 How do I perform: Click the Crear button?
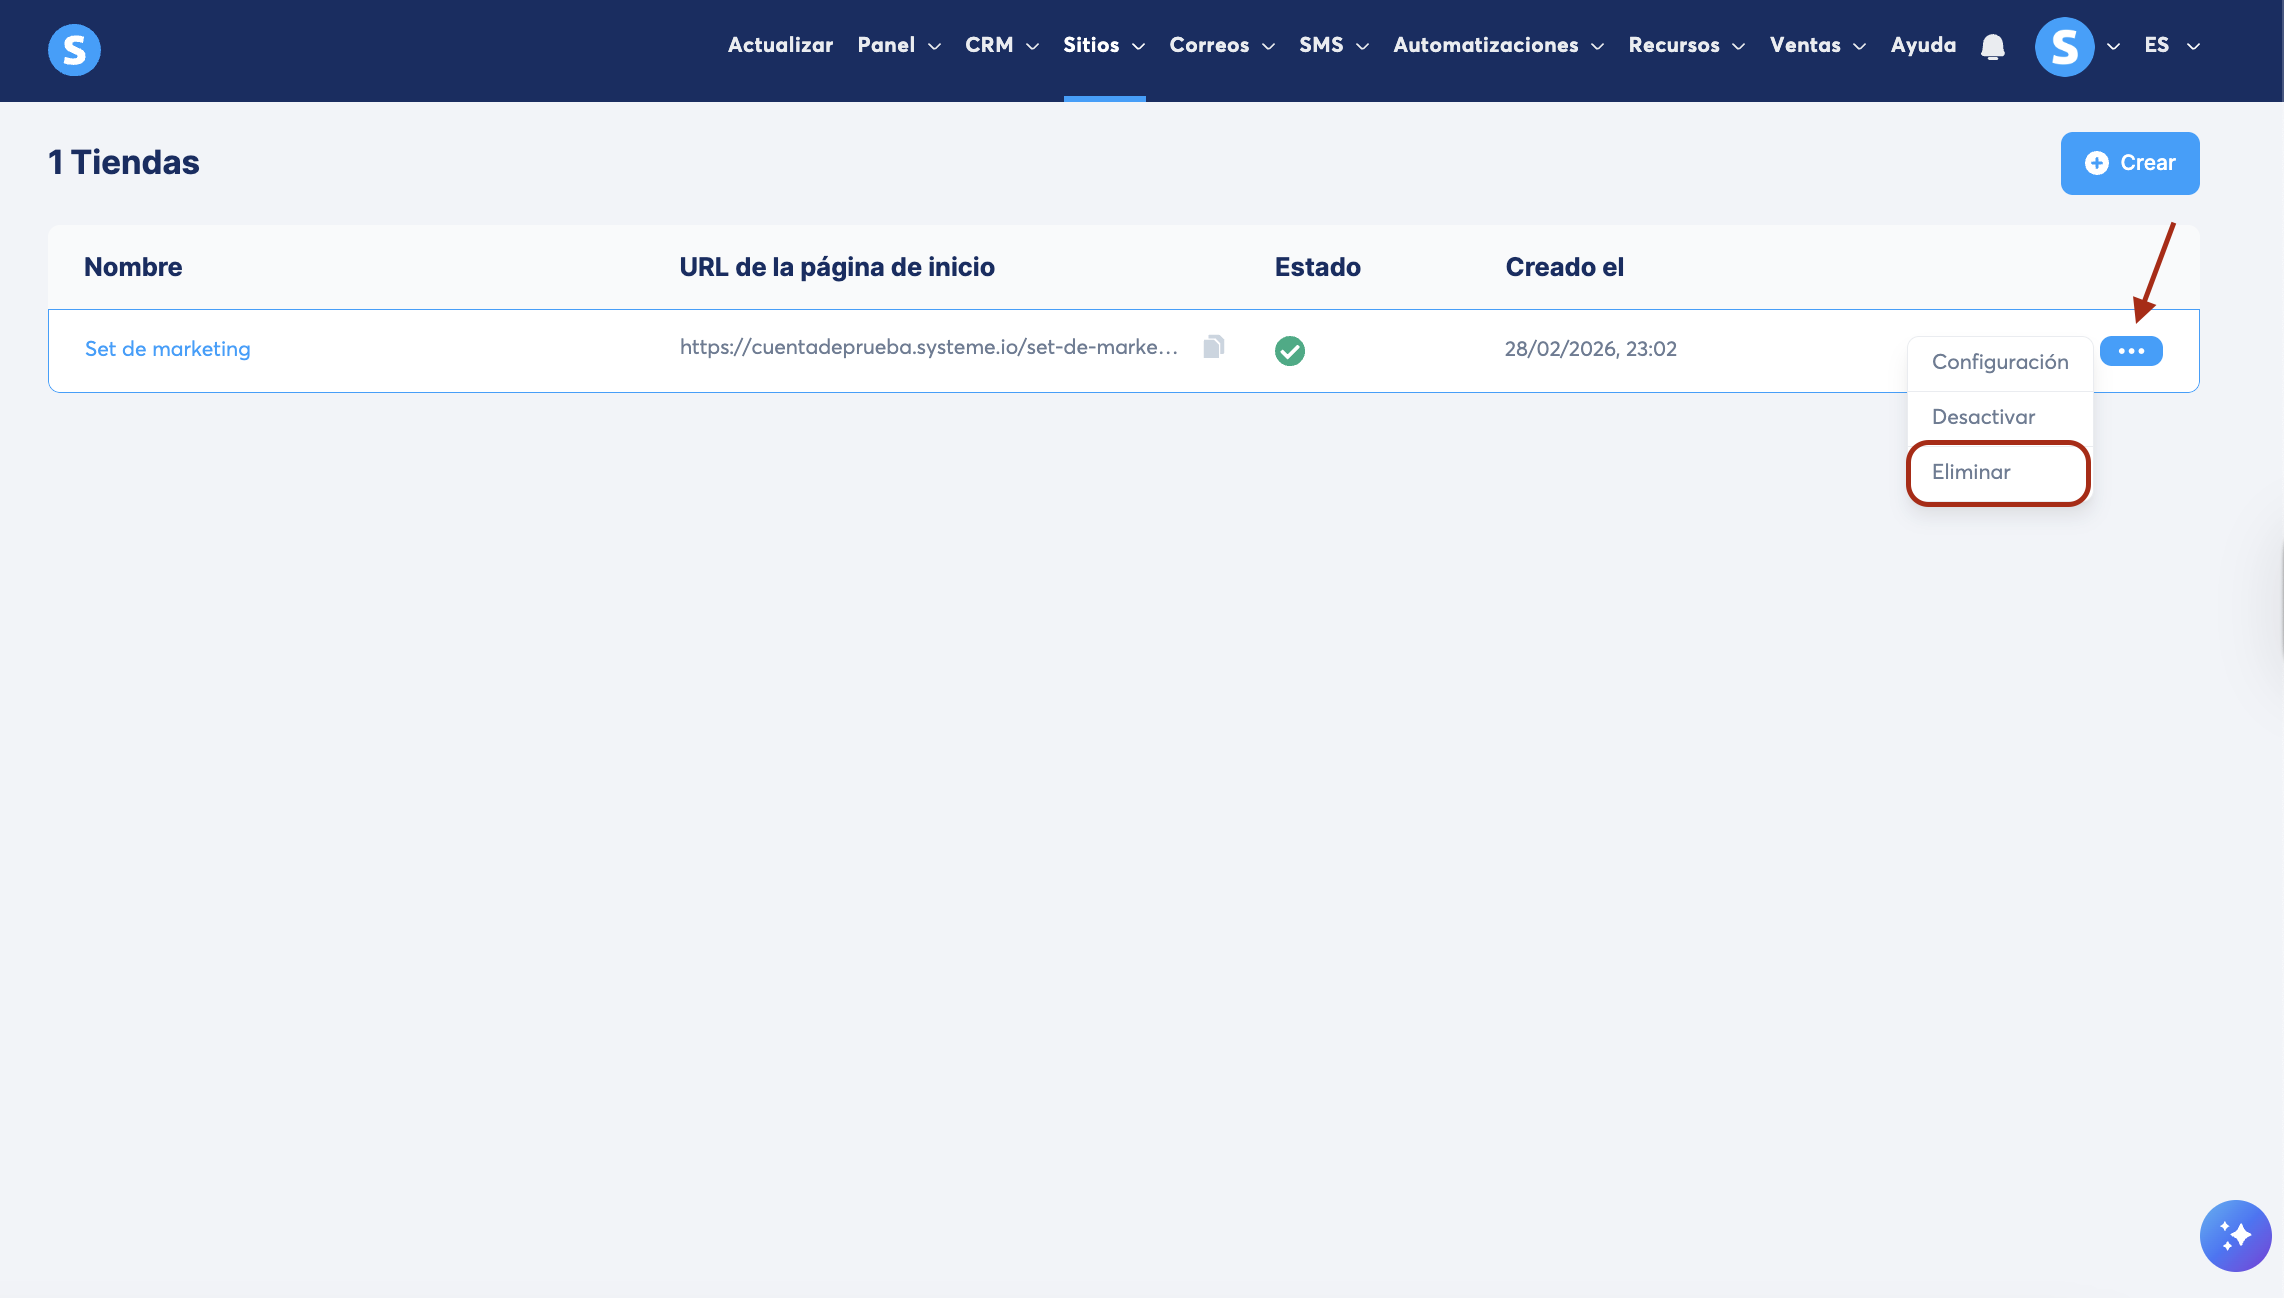coord(2129,163)
